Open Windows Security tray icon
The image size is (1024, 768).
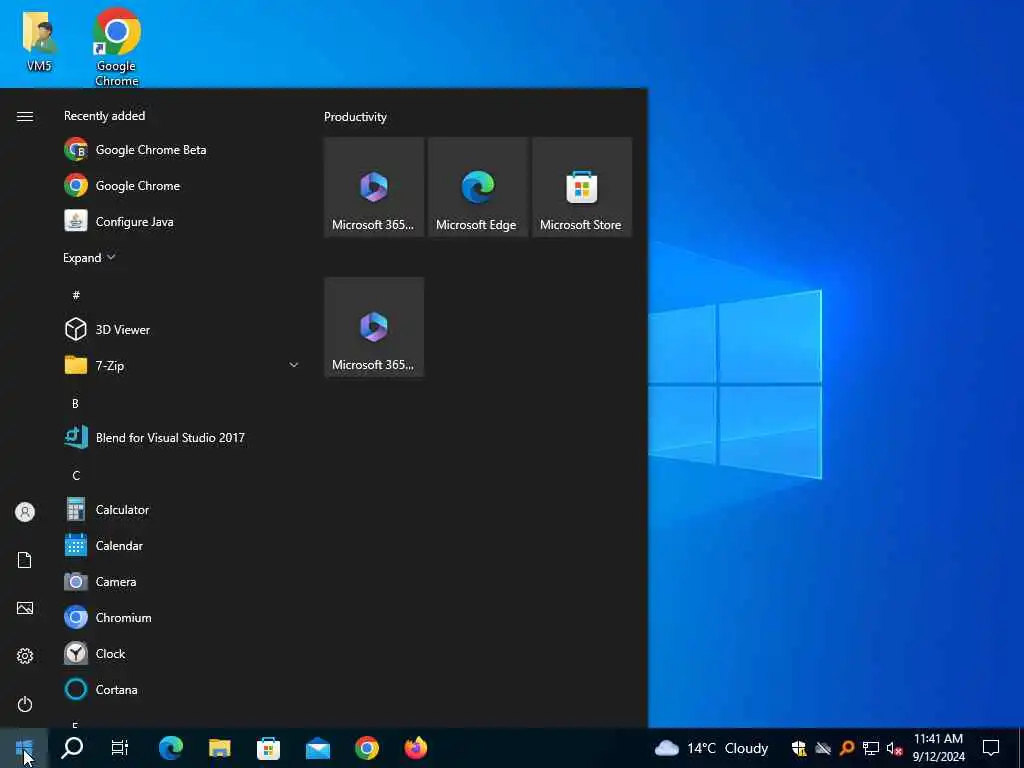(799, 748)
